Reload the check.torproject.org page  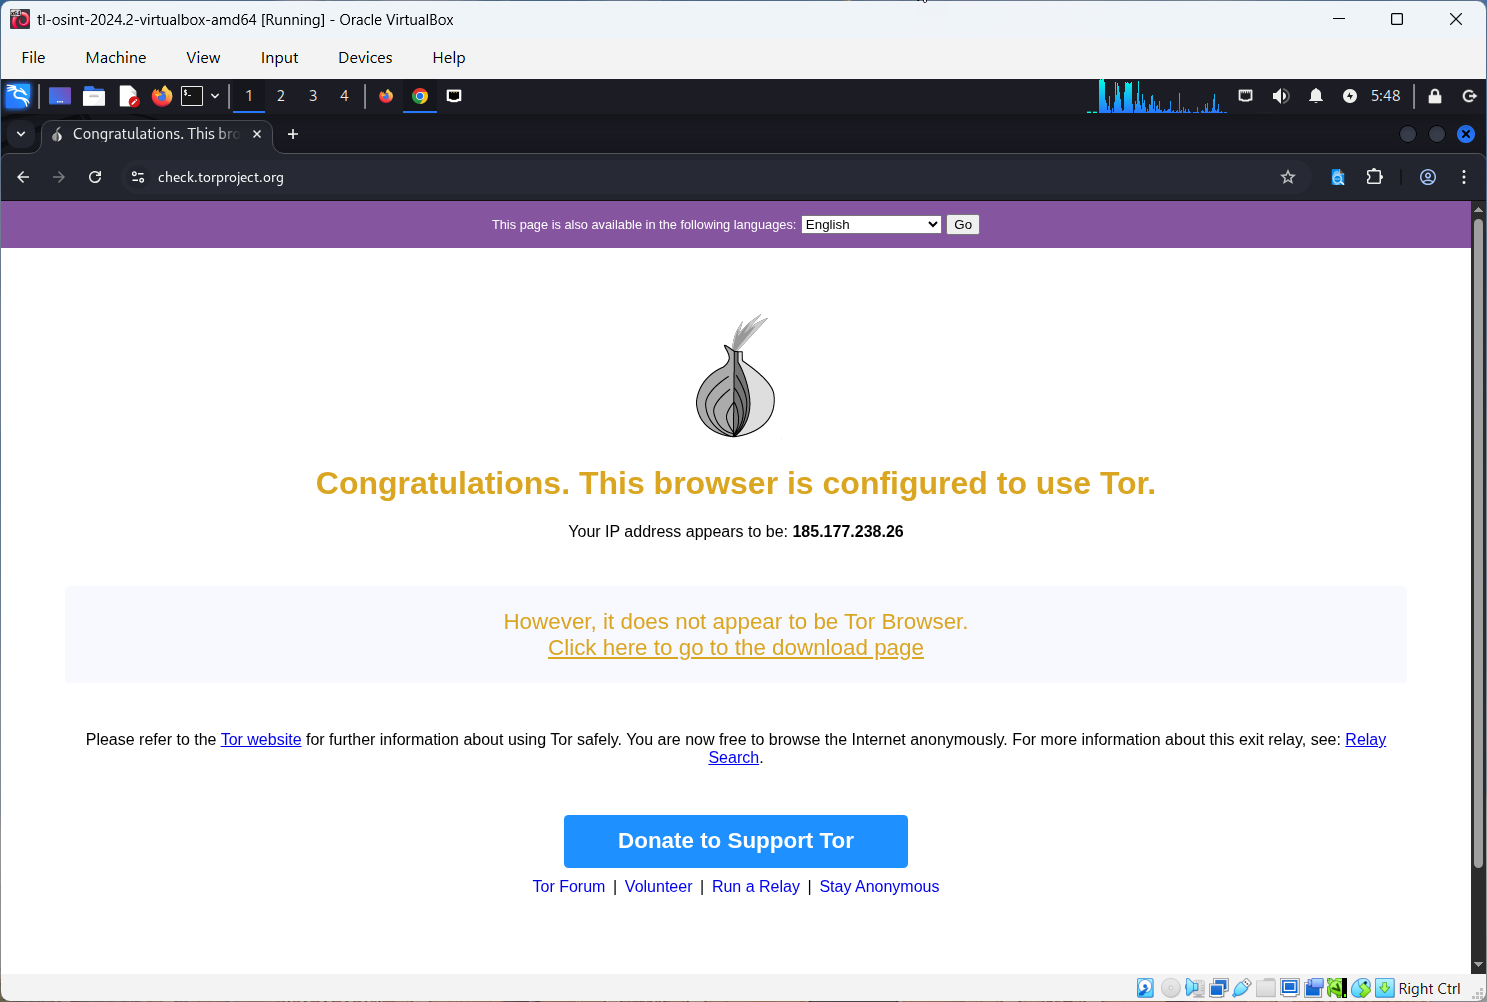95,177
